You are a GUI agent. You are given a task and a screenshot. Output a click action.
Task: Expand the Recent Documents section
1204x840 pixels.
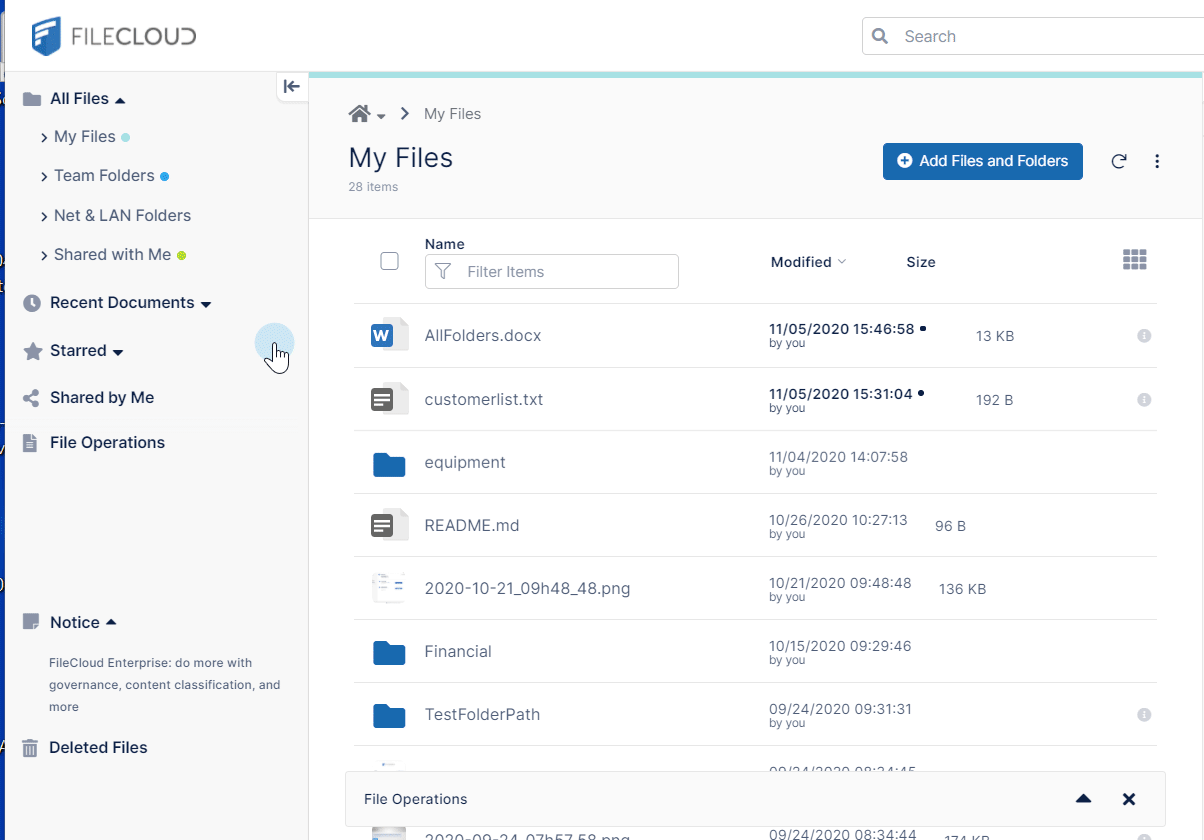click(206, 304)
